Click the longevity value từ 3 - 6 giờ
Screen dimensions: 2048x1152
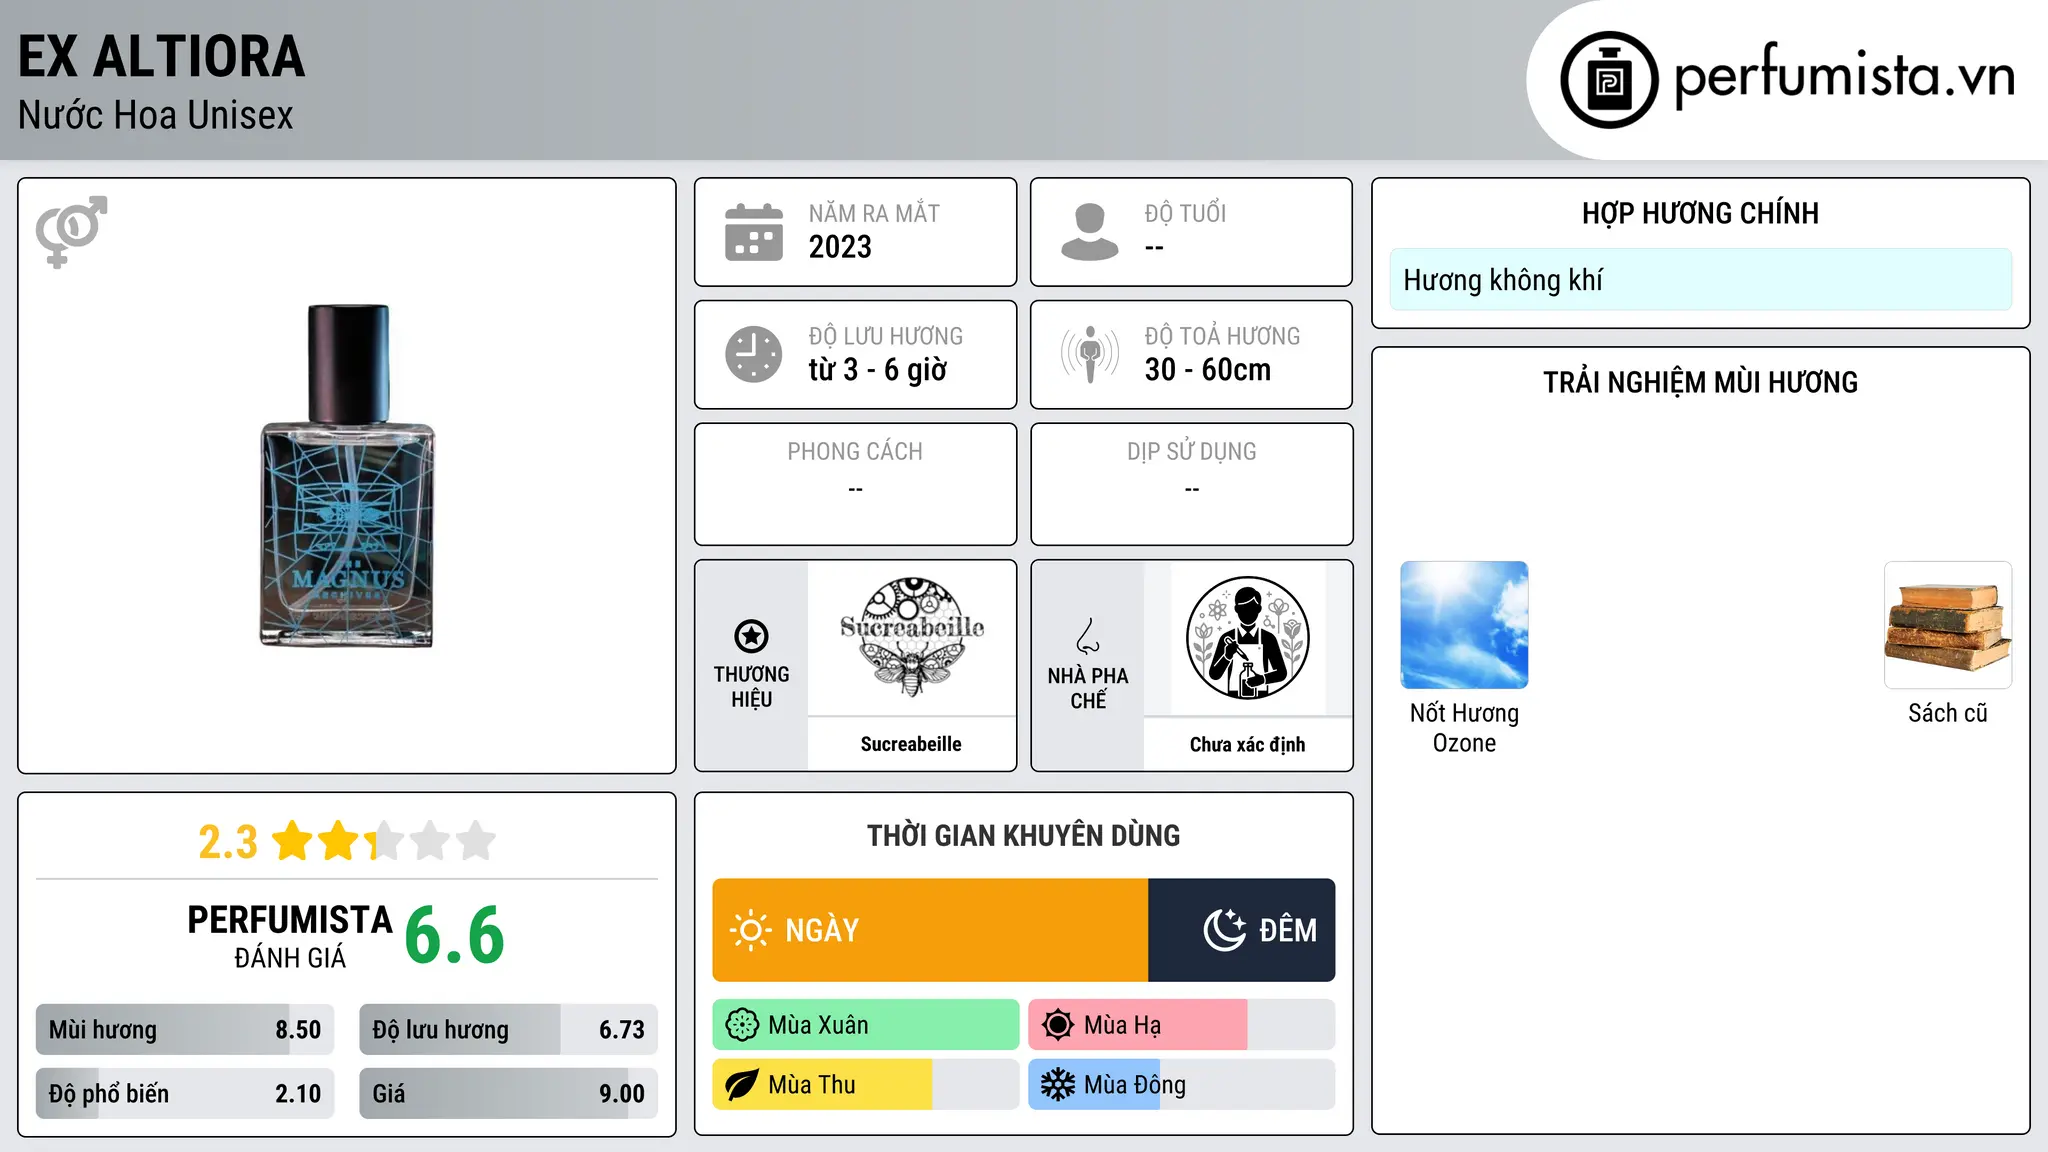(x=878, y=370)
